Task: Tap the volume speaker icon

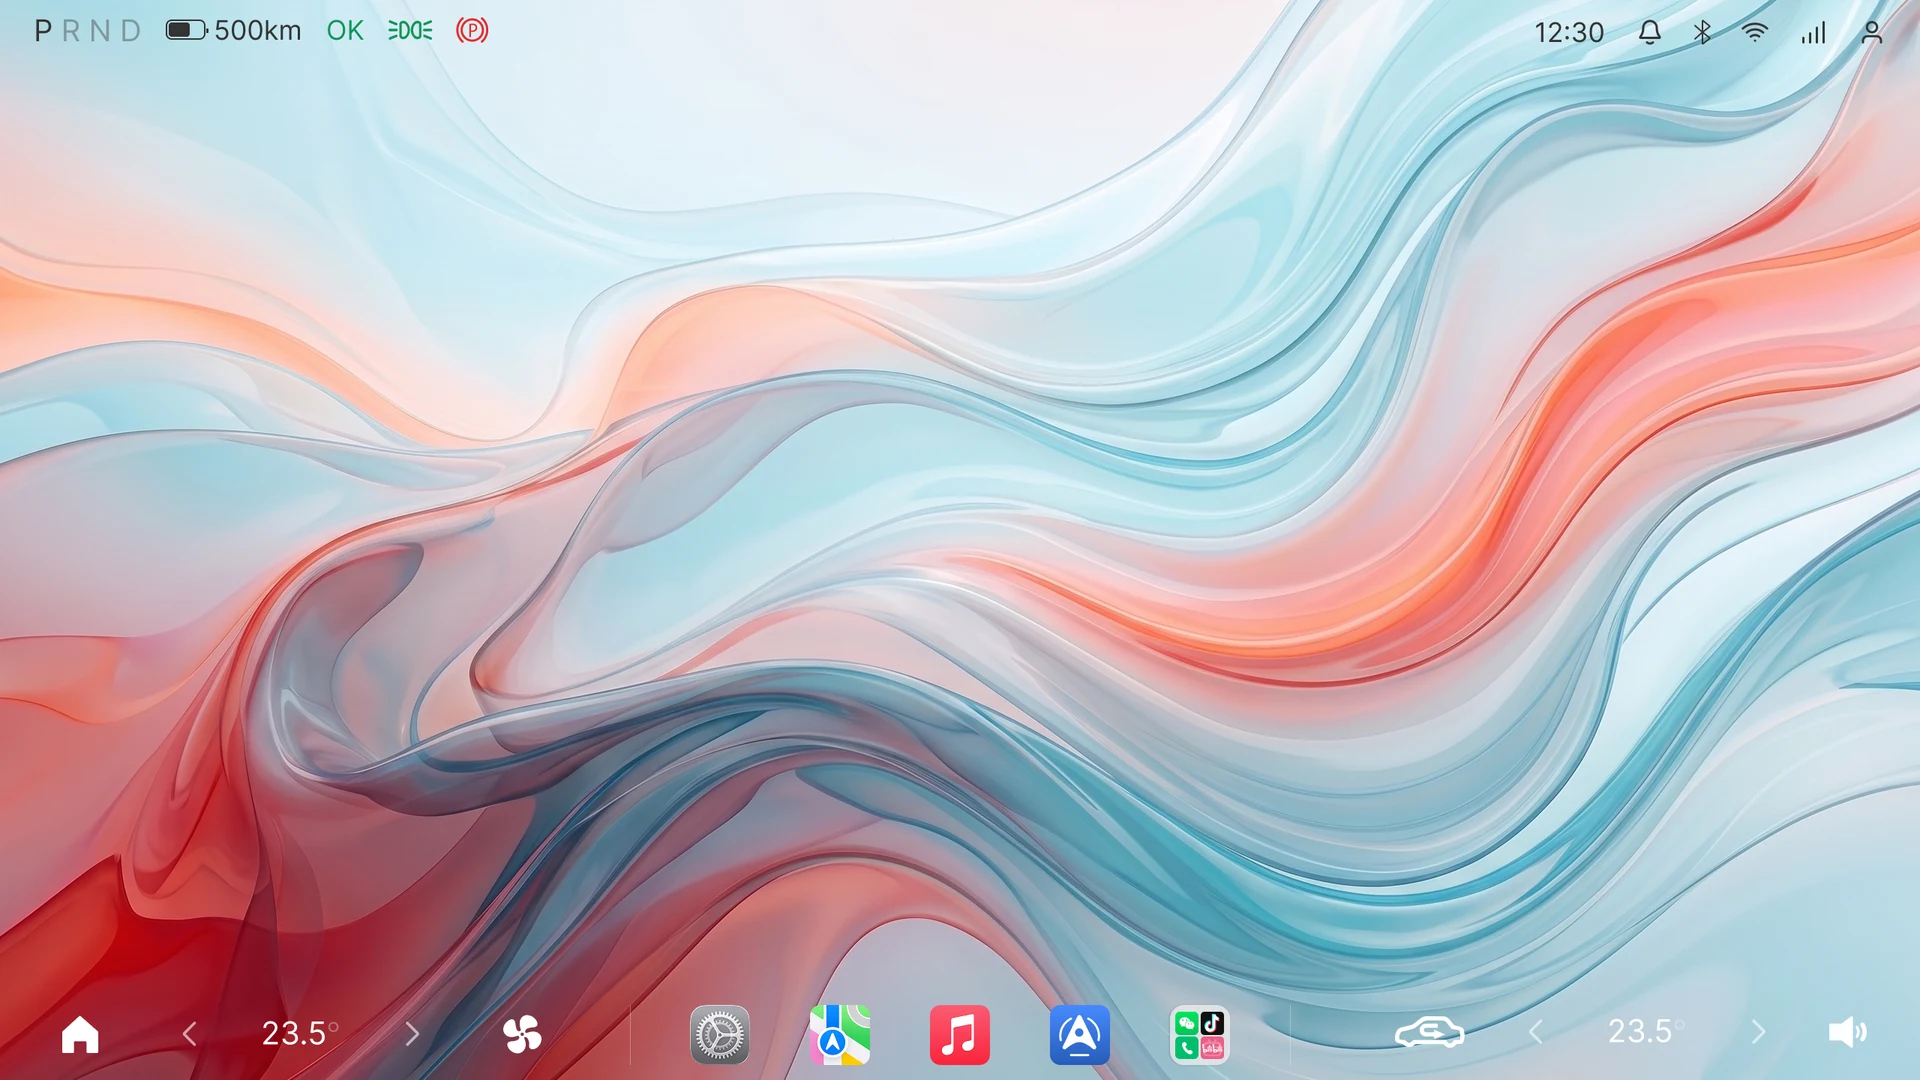Action: coord(1847,1032)
